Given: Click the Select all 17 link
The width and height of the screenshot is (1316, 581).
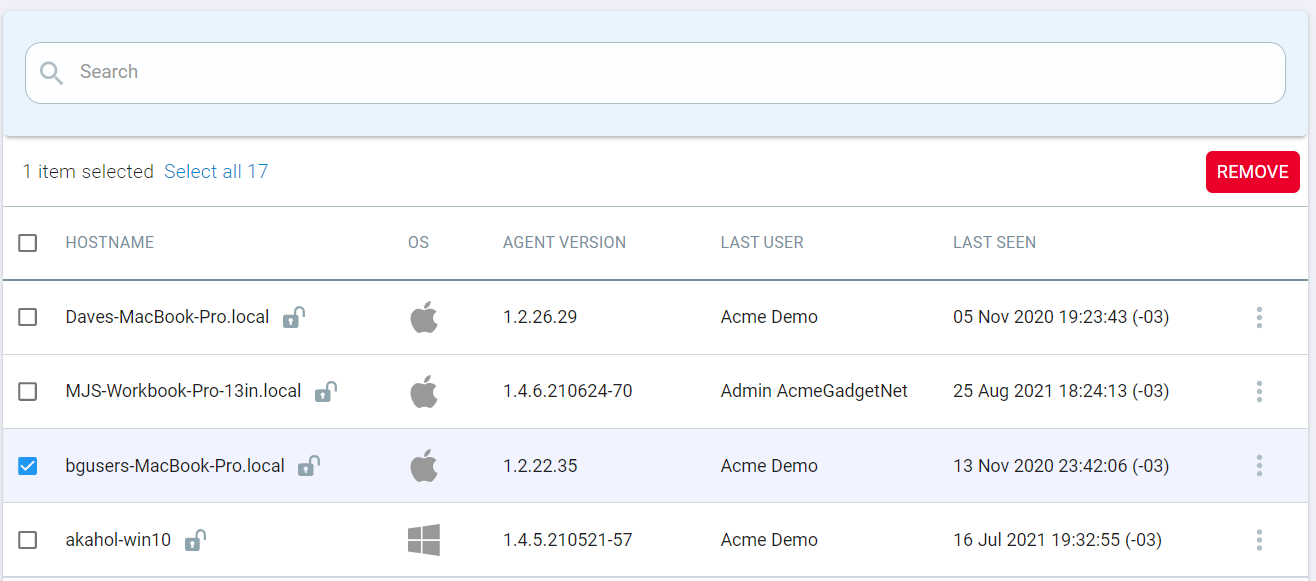Looking at the screenshot, I should (216, 172).
